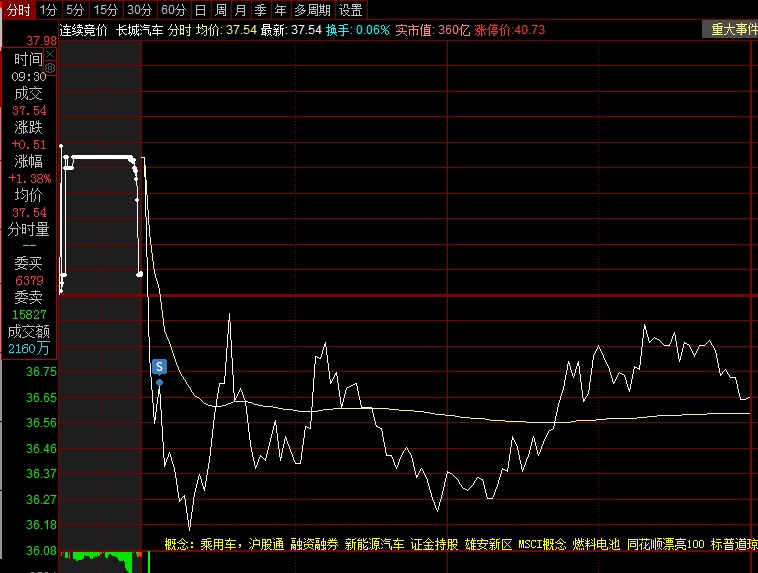This screenshot has height=573, width=758.
Task: Click the 同花顺漂亮100 concept tag
Action: pyautogui.click(x=666, y=544)
